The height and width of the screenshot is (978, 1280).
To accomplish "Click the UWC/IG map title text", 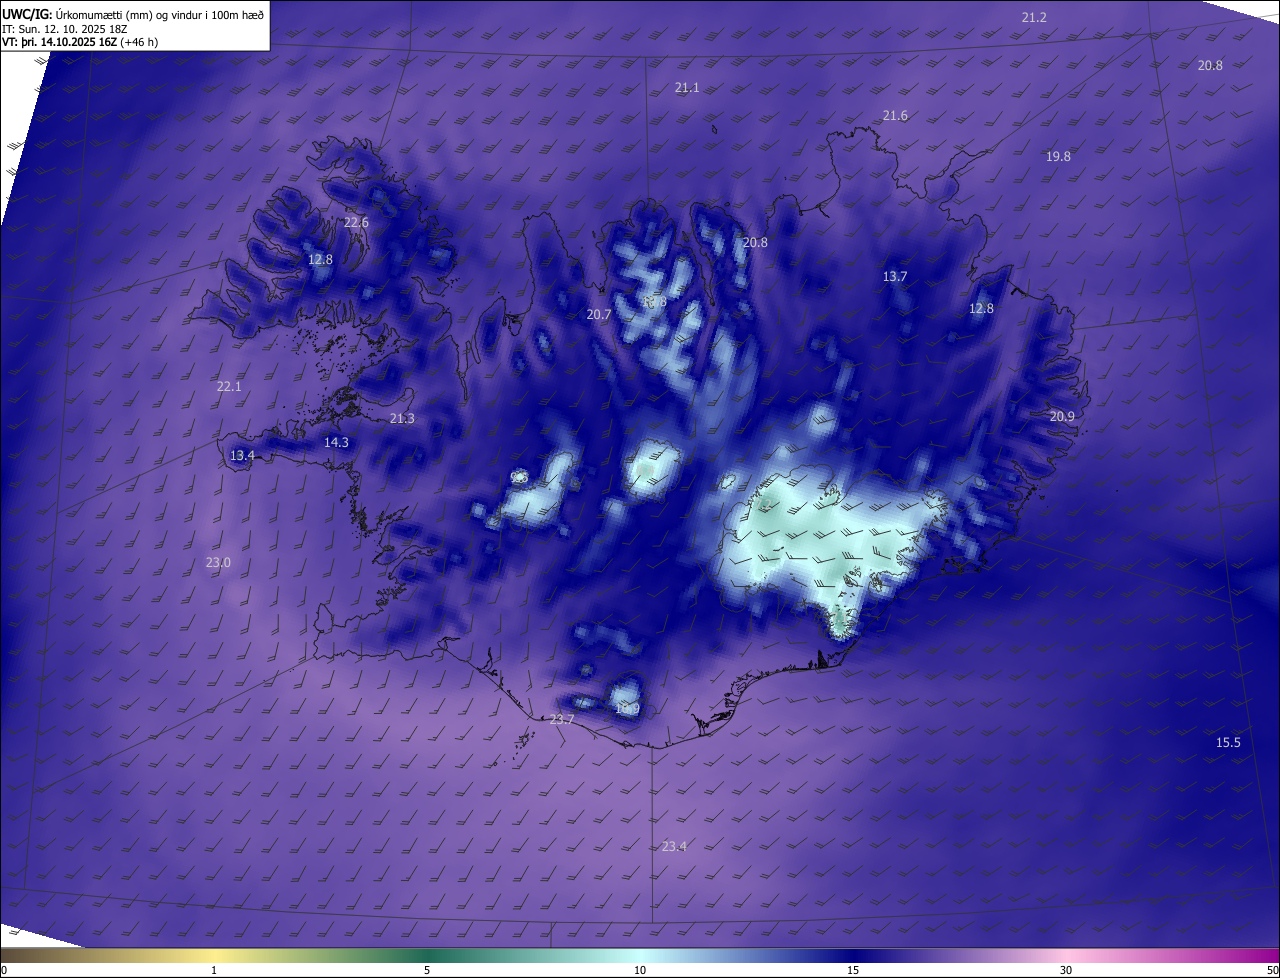I will [x=133, y=14].
